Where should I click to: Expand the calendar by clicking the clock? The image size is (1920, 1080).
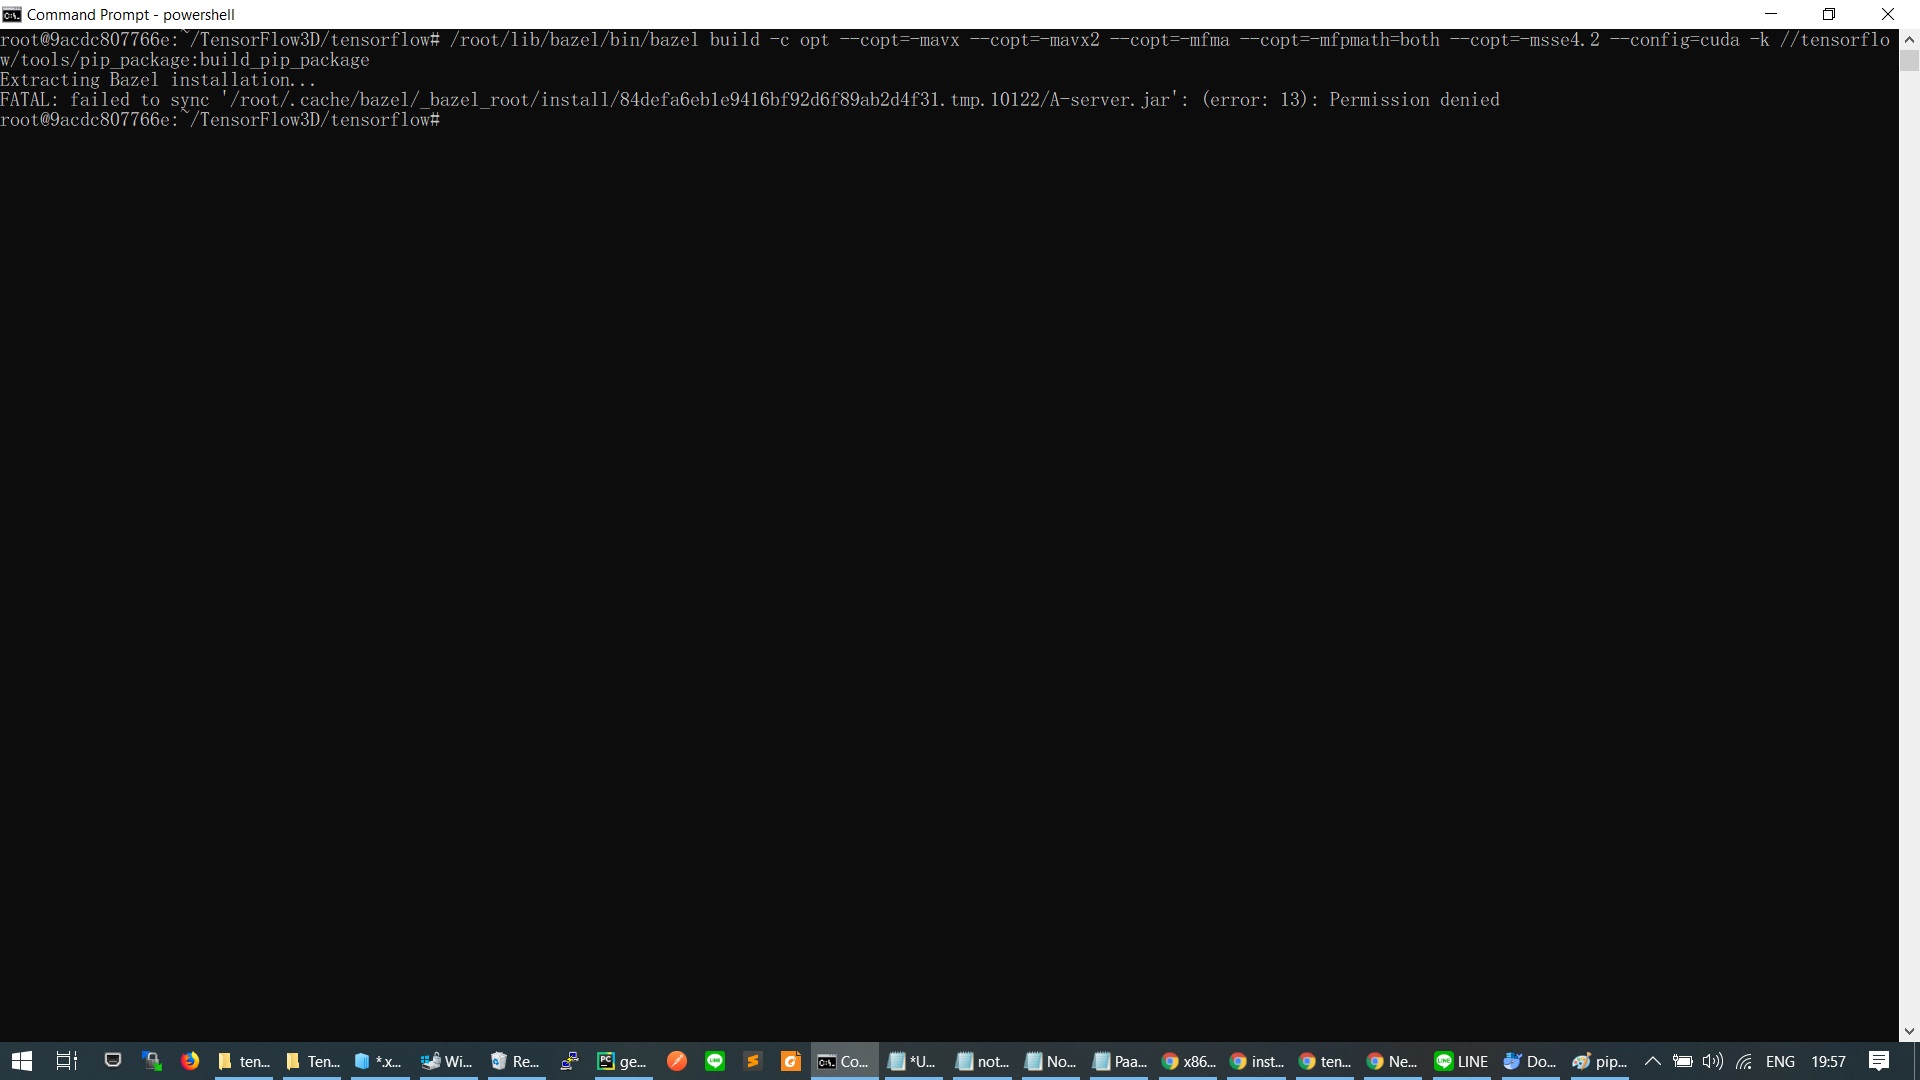[x=1827, y=1061]
